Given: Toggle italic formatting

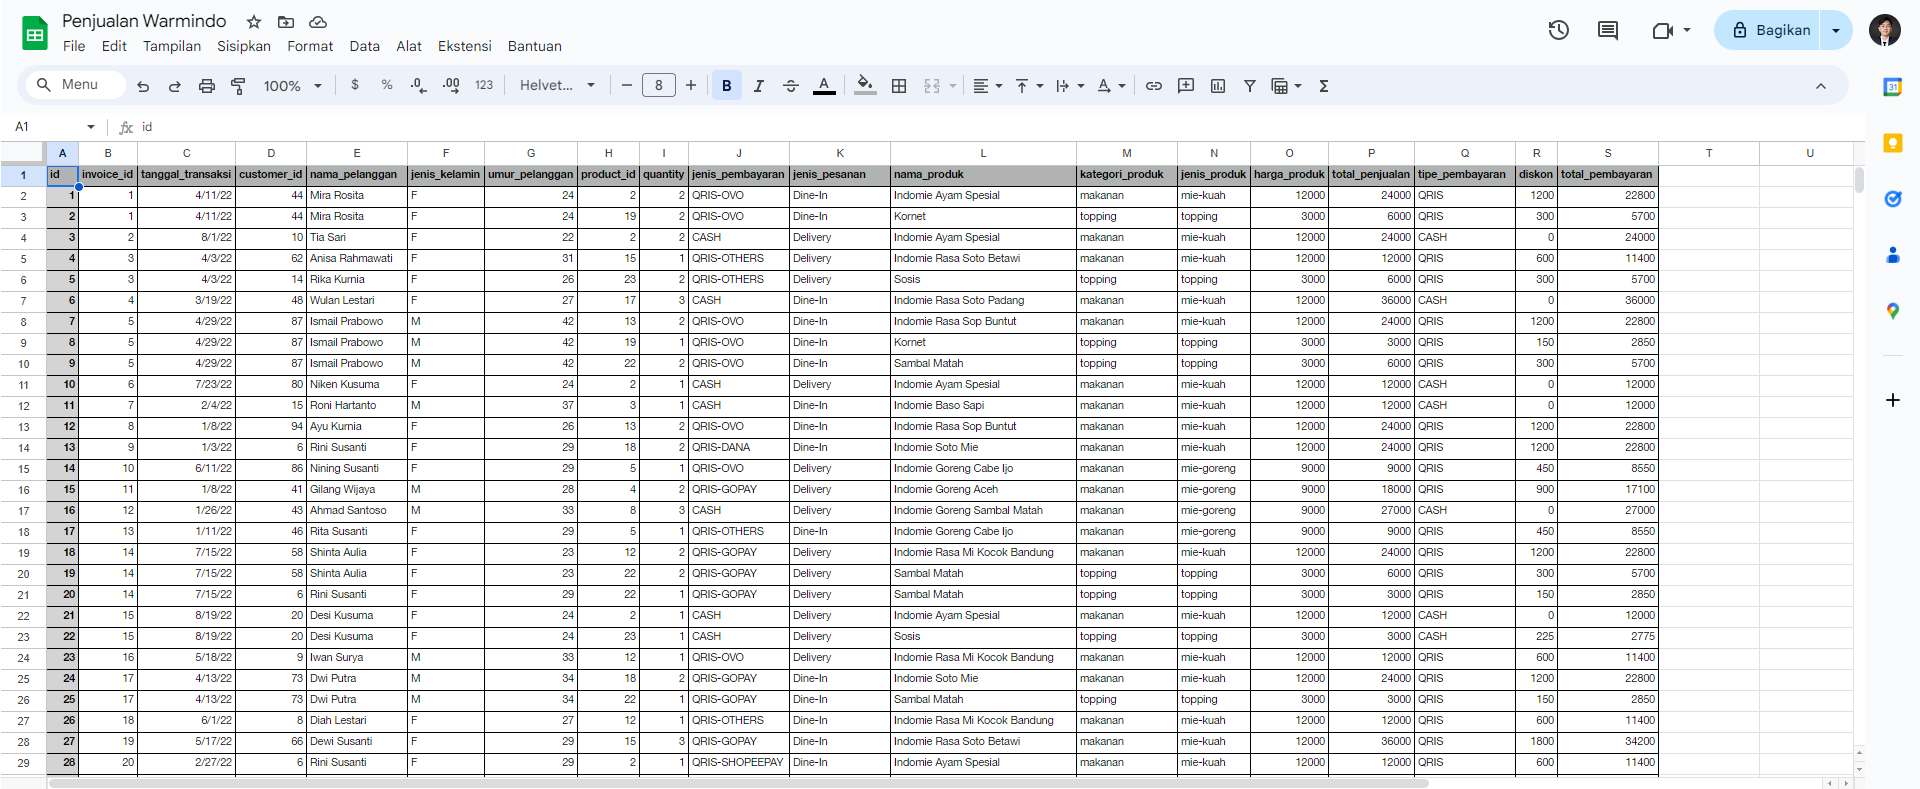Looking at the screenshot, I should (x=759, y=86).
